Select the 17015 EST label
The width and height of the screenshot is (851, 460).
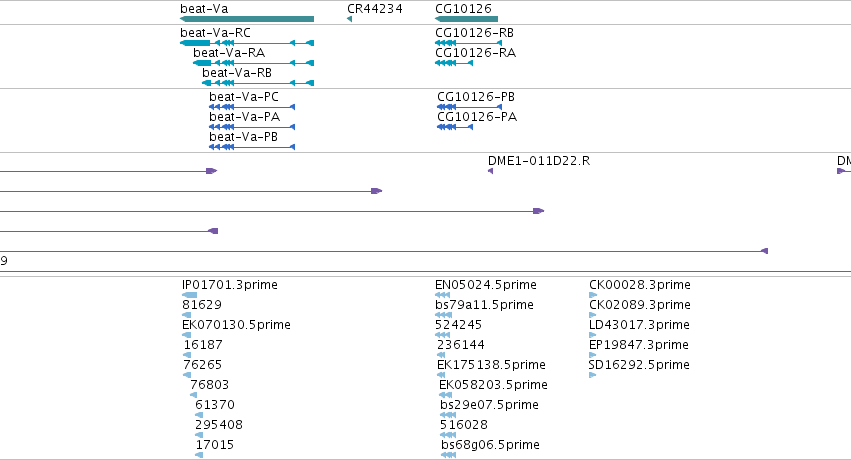[215, 445]
